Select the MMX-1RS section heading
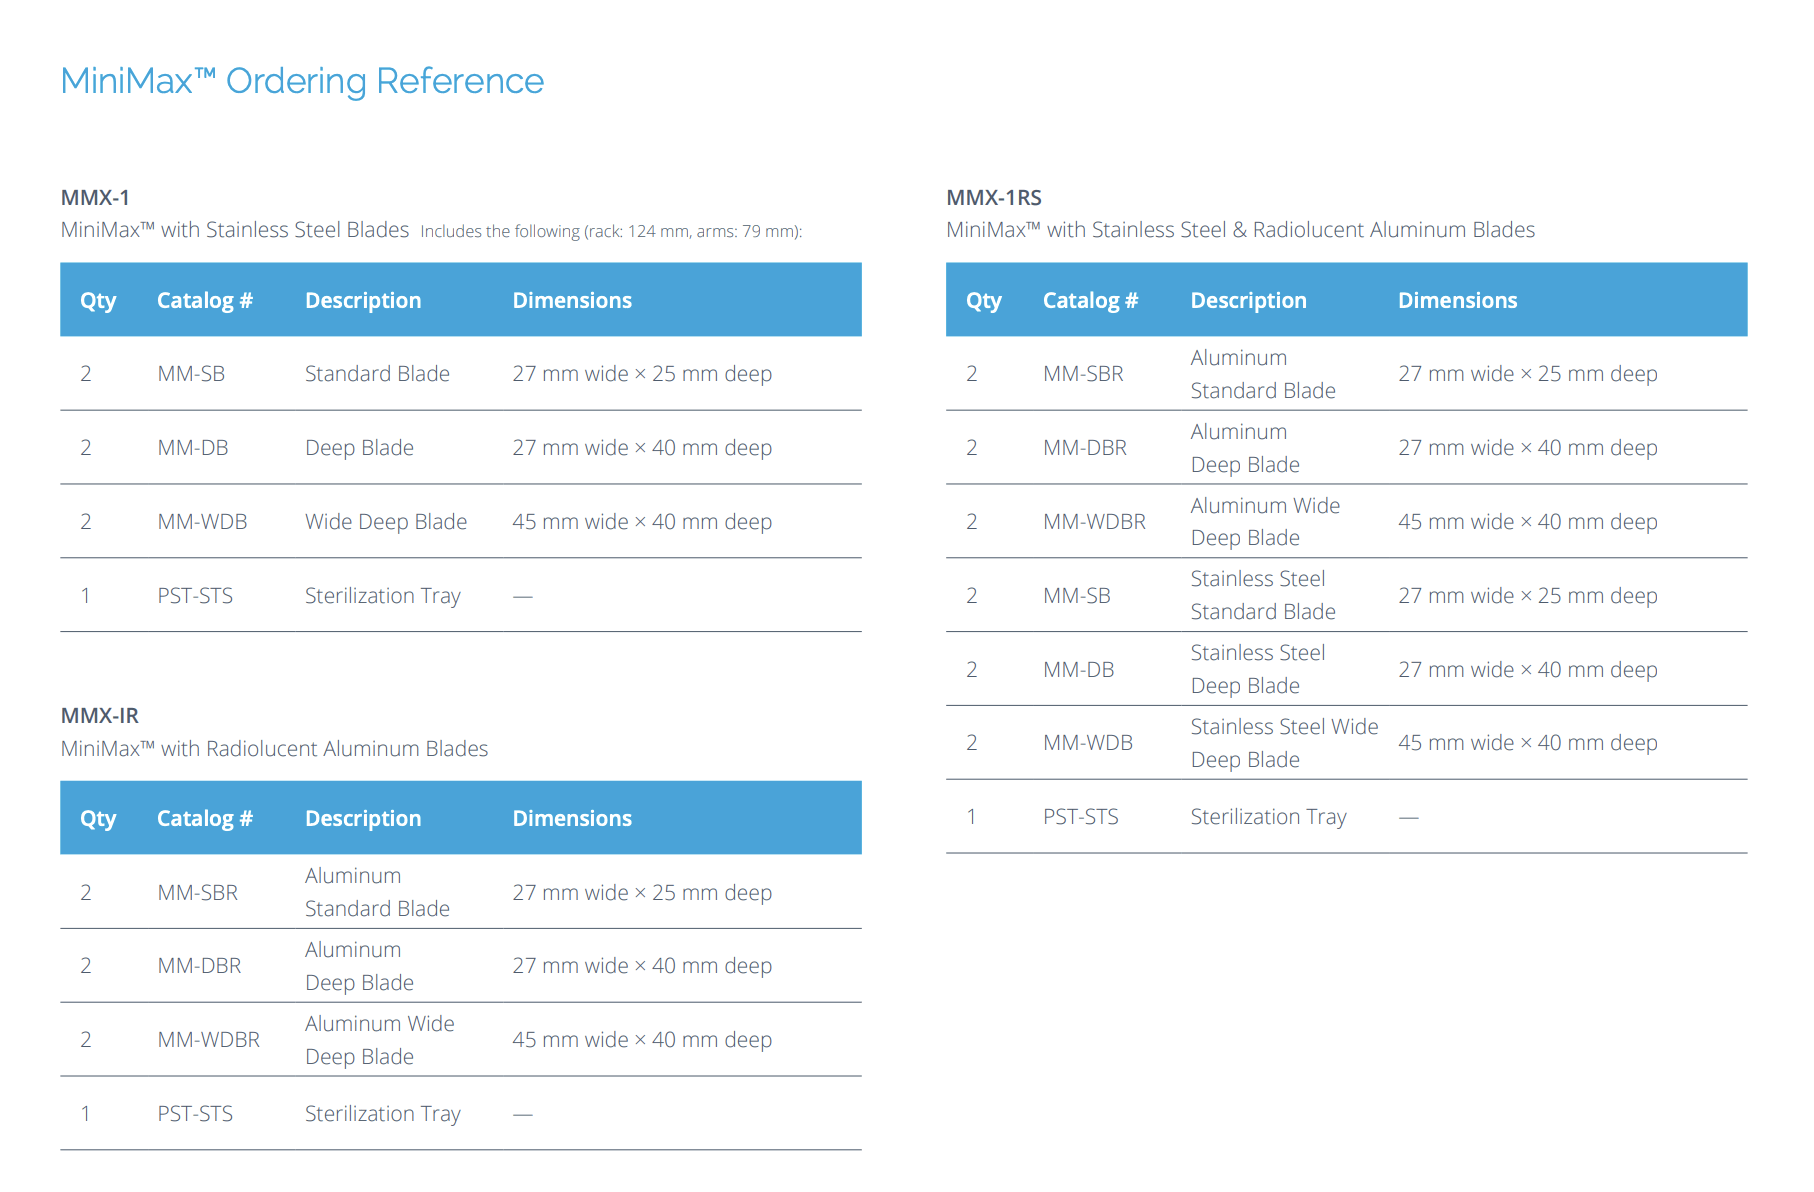 (x=993, y=198)
